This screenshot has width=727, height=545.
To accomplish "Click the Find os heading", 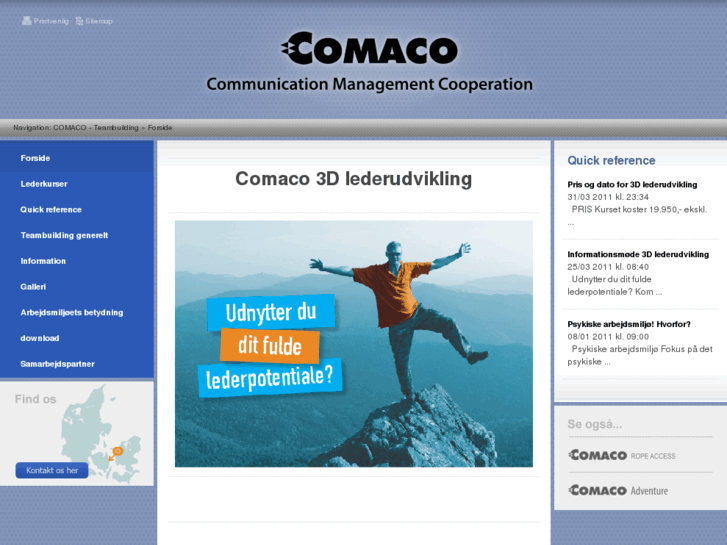I will point(35,399).
